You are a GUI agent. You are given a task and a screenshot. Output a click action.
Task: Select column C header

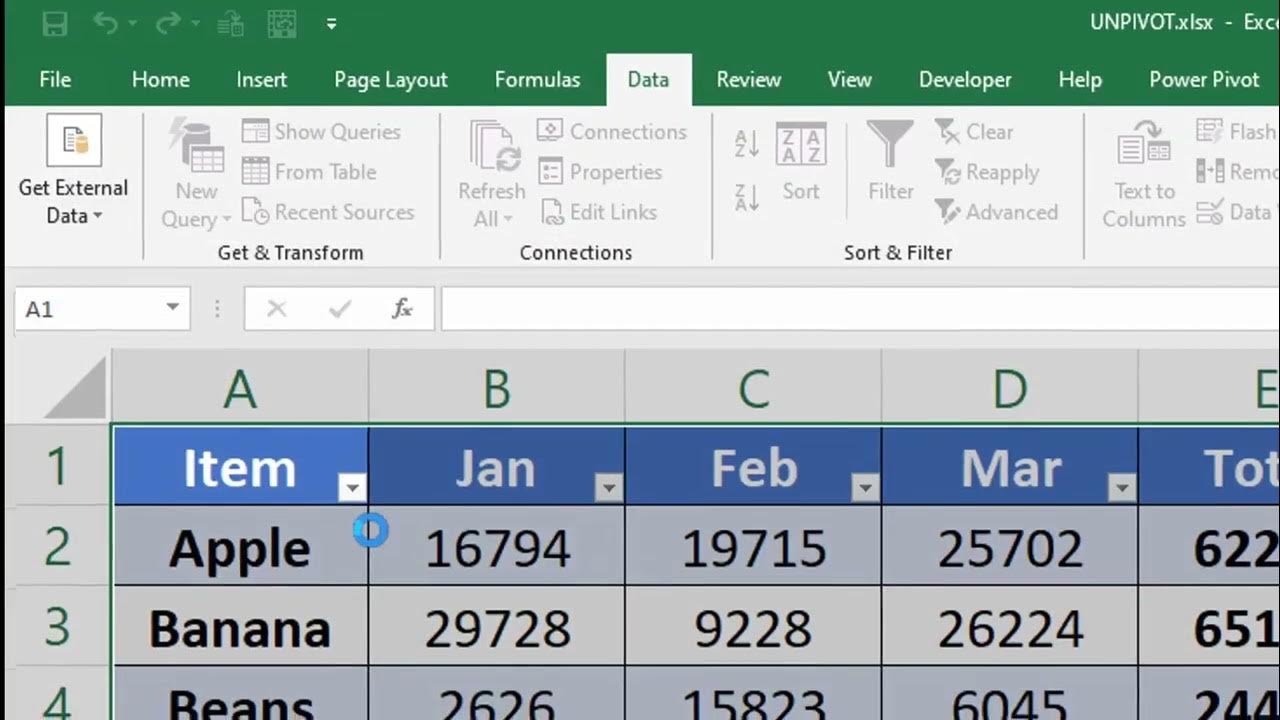point(753,388)
